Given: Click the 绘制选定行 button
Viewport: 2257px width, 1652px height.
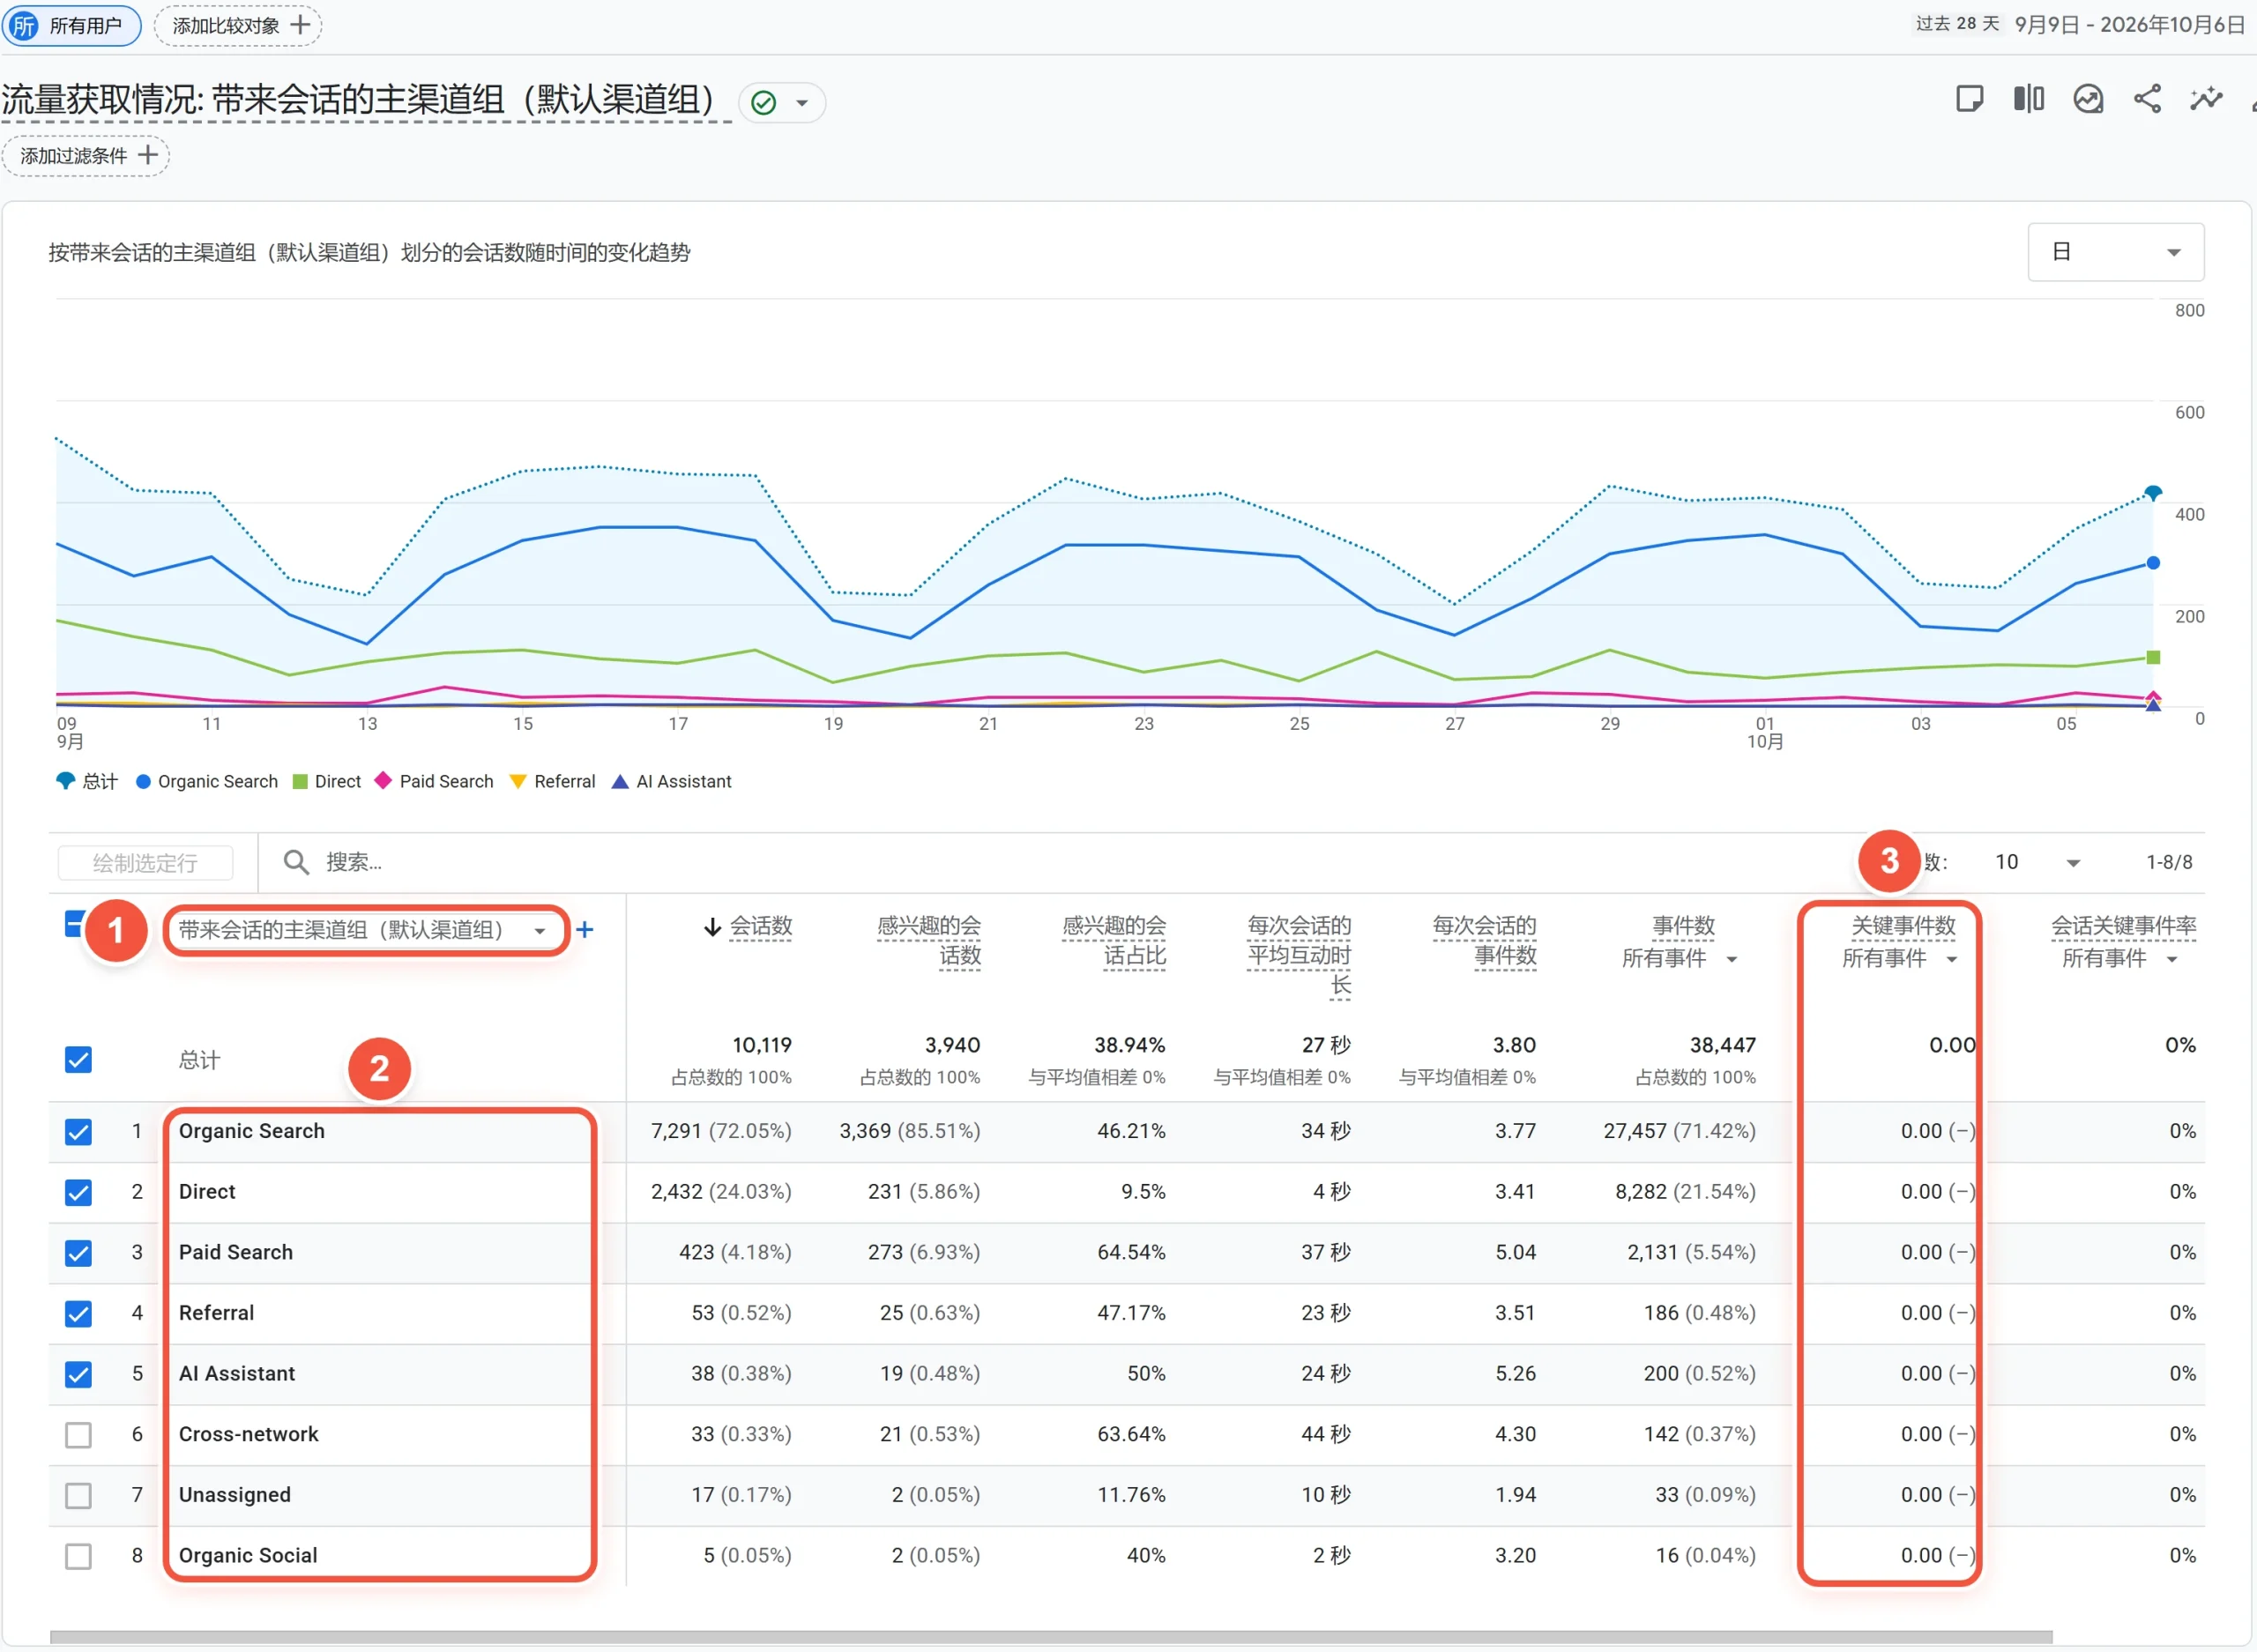Looking at the screenshot, I should (x=145, y=863).
